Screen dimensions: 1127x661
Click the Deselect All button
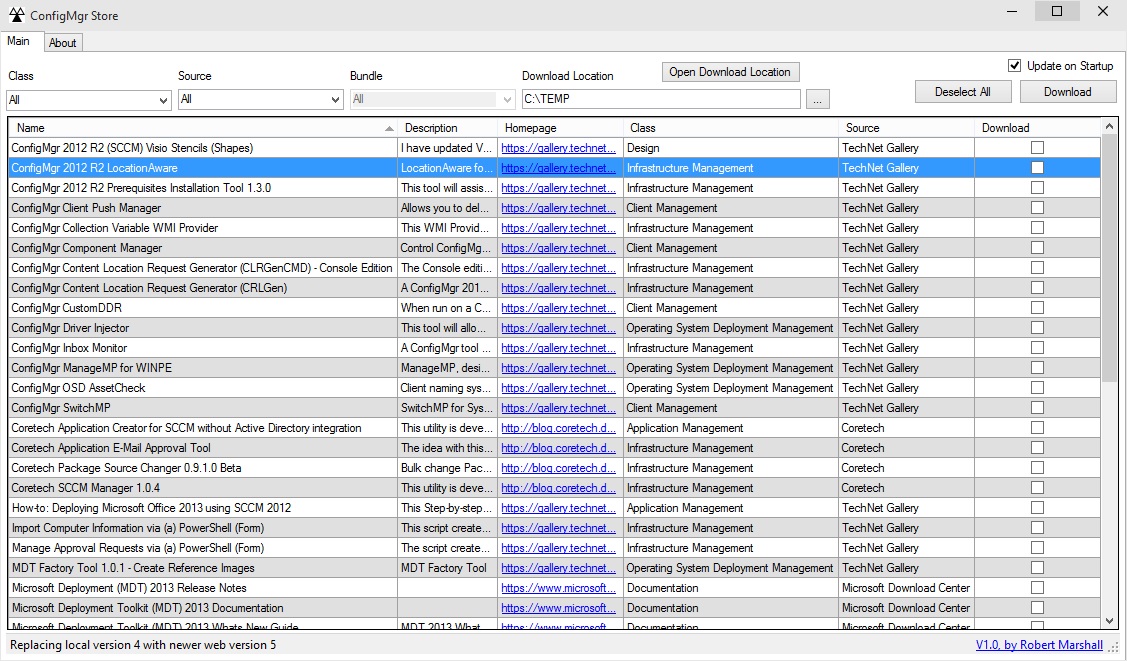pos(962,92)
